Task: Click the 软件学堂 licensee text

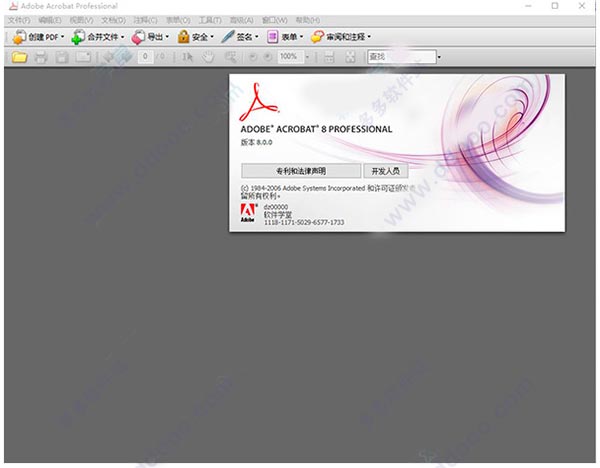Action: click(277, 215)
